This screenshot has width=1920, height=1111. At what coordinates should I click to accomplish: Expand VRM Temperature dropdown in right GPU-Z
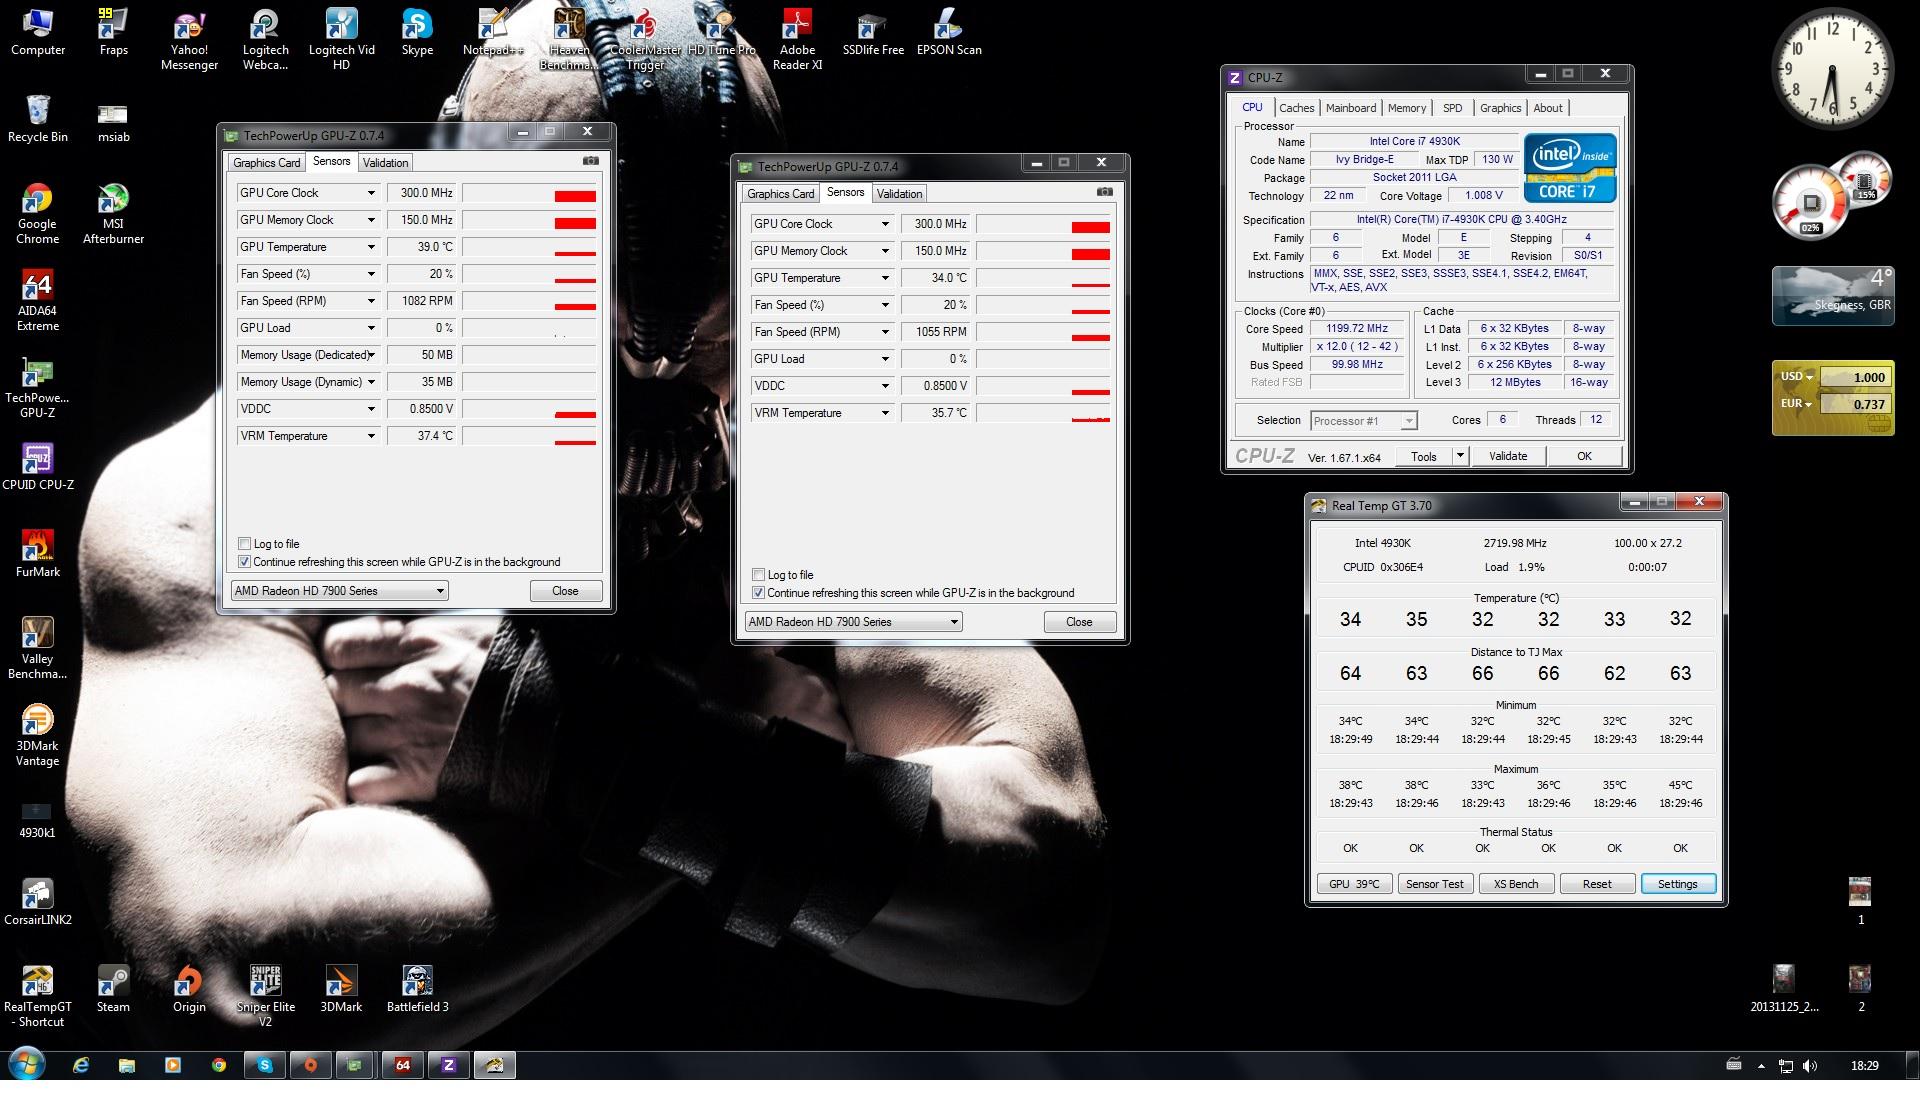tap(885, 413)
